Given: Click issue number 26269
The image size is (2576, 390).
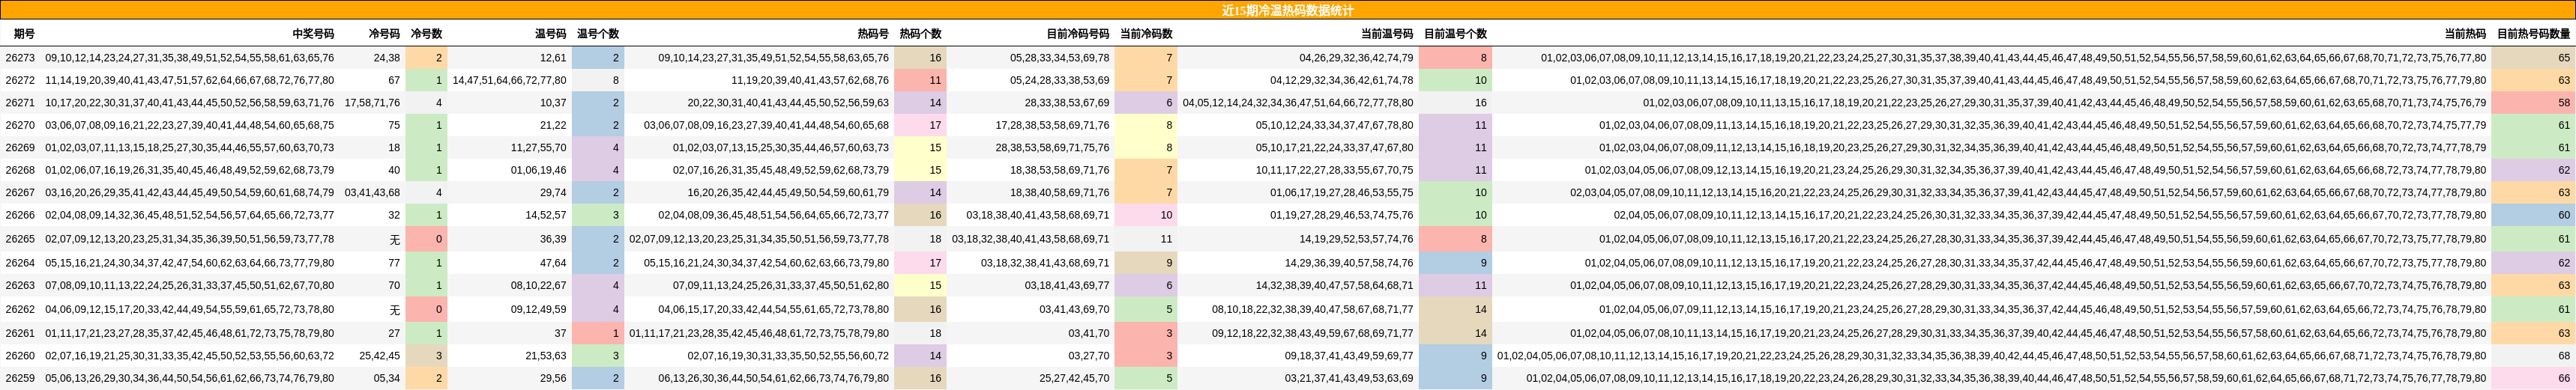Looking at the screenshot, I should click(20, 147).
